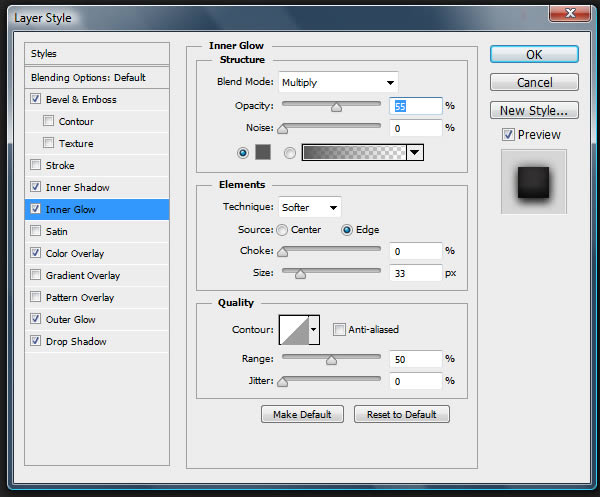Click the style preview thumbnail
Image resolution: width=600 pixels, height=497 pixels.
tap(534, 182)
